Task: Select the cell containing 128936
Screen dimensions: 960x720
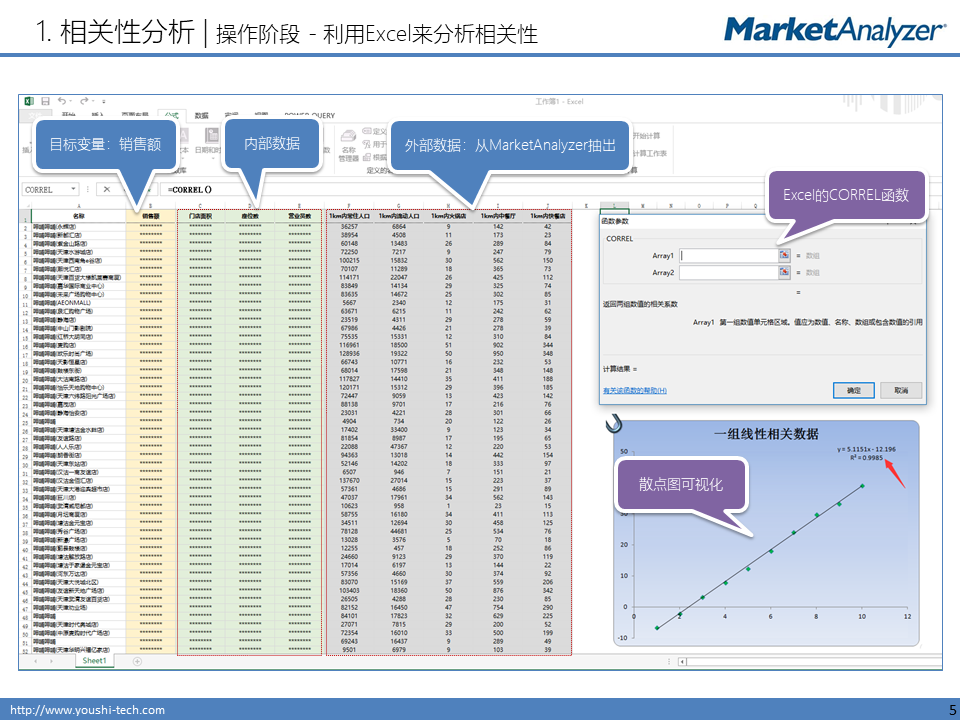Action: (x=349, y=354)
